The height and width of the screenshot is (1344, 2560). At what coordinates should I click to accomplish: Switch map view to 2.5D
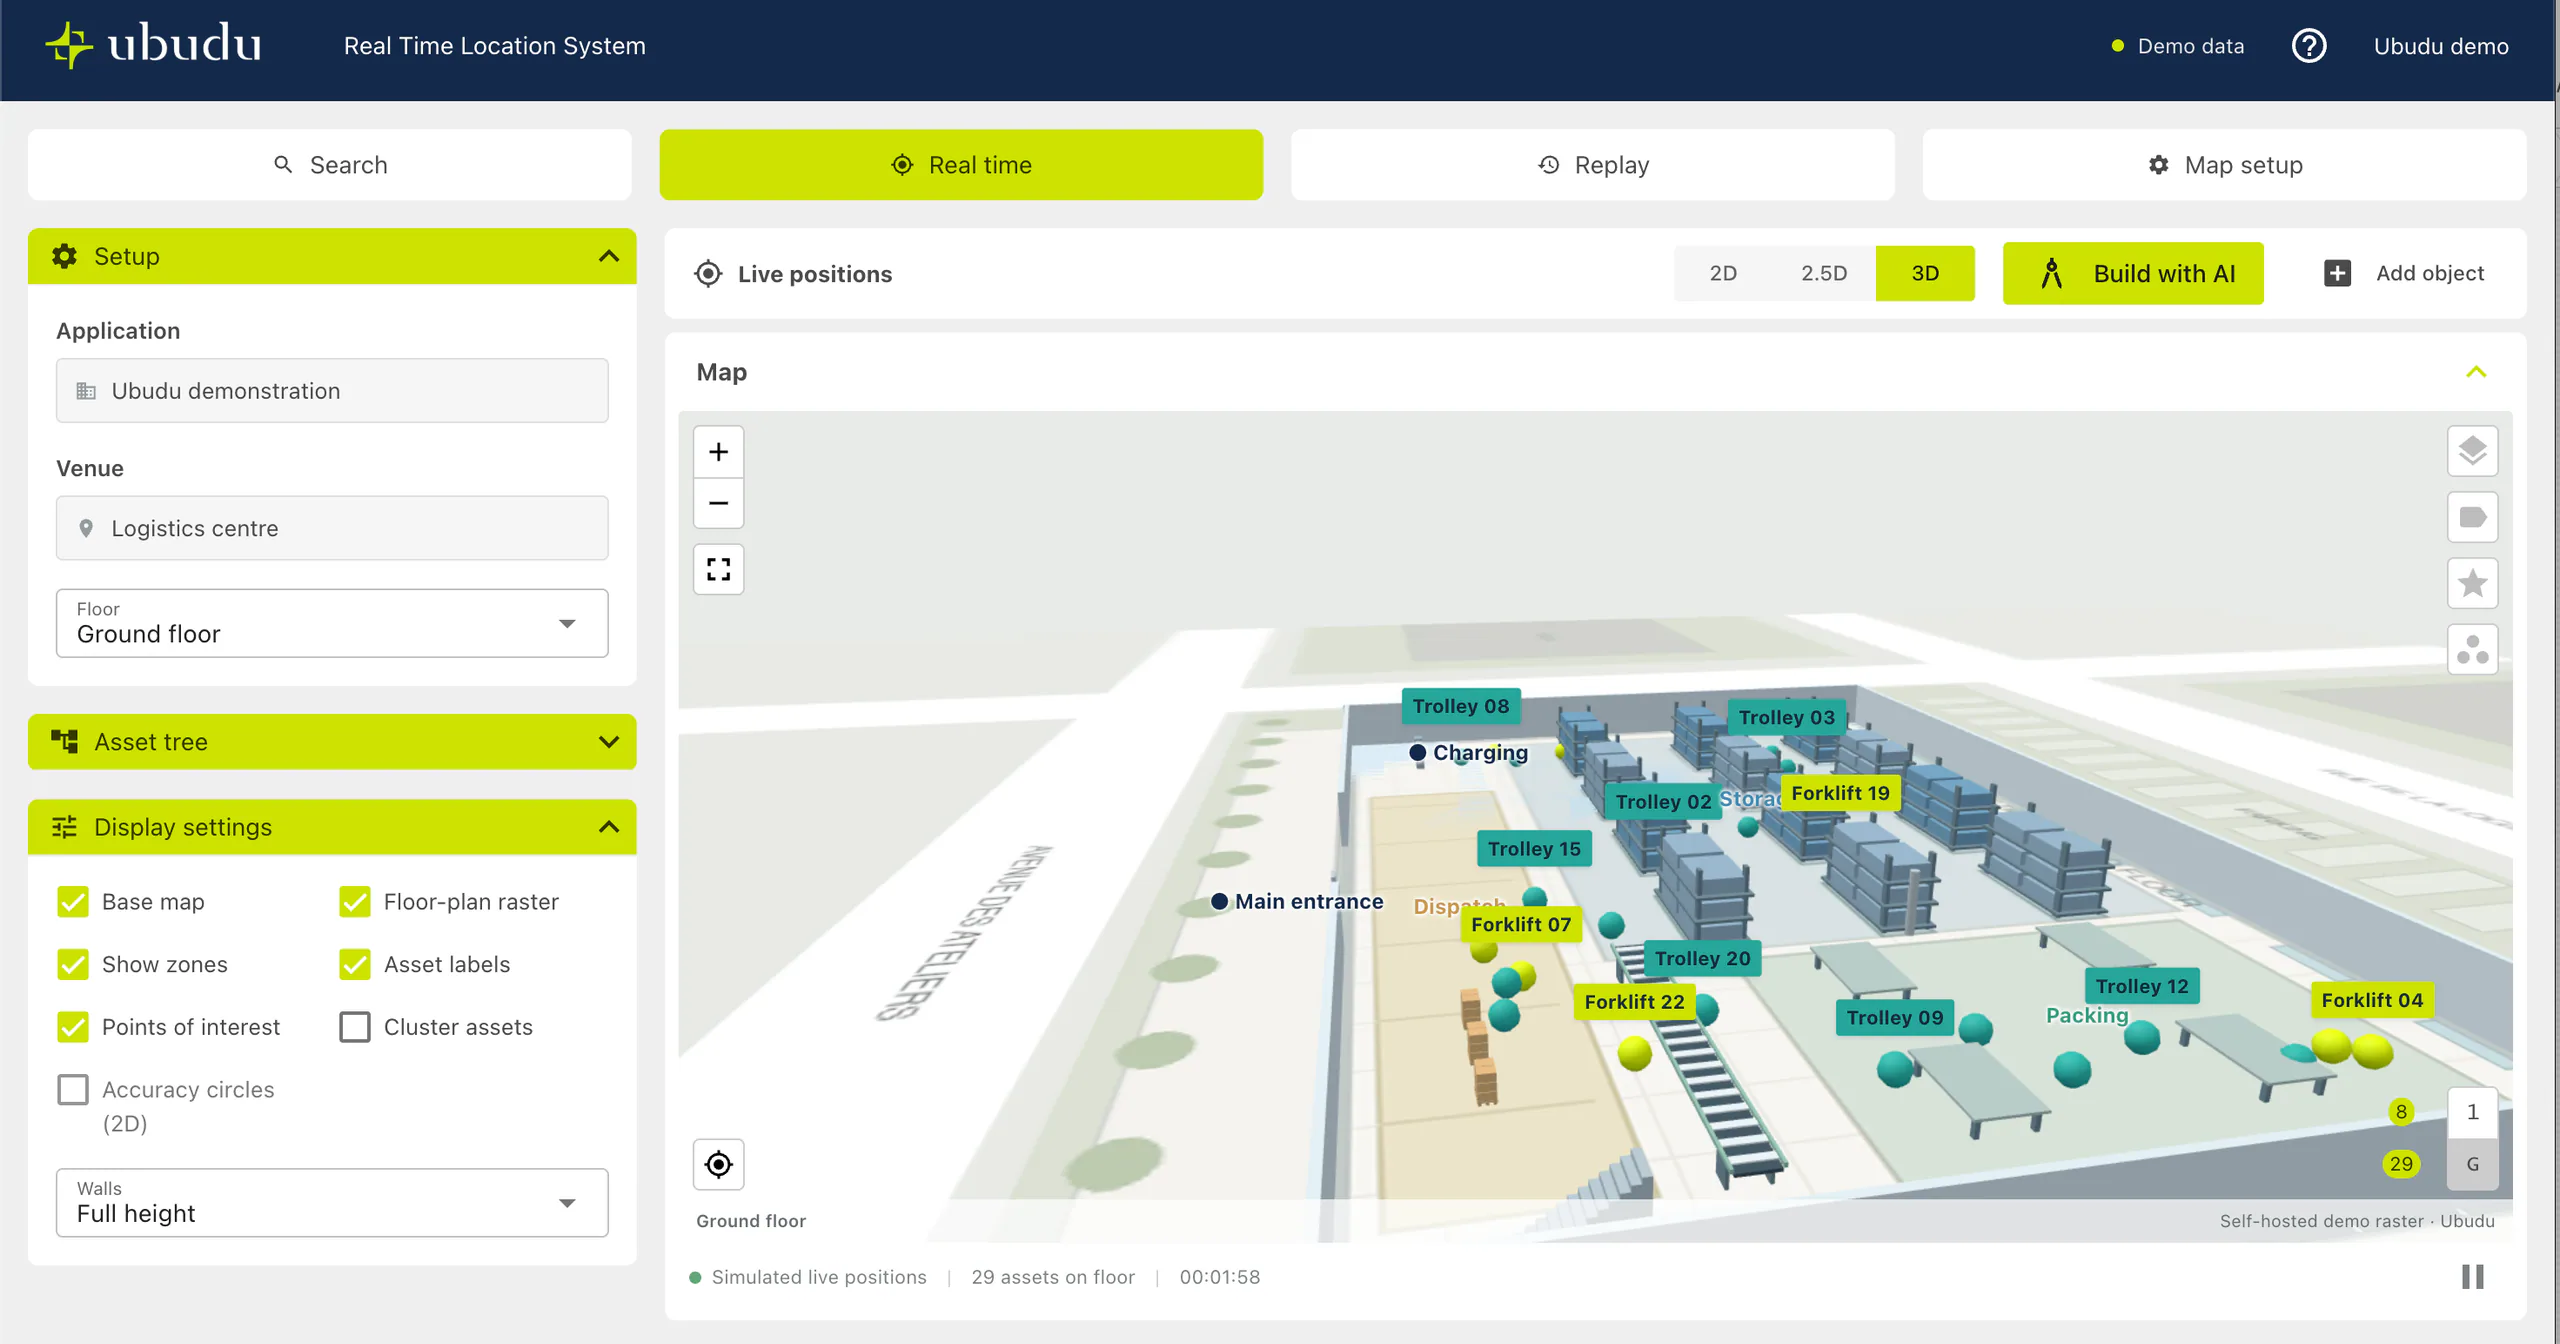tap(1824, 273)
